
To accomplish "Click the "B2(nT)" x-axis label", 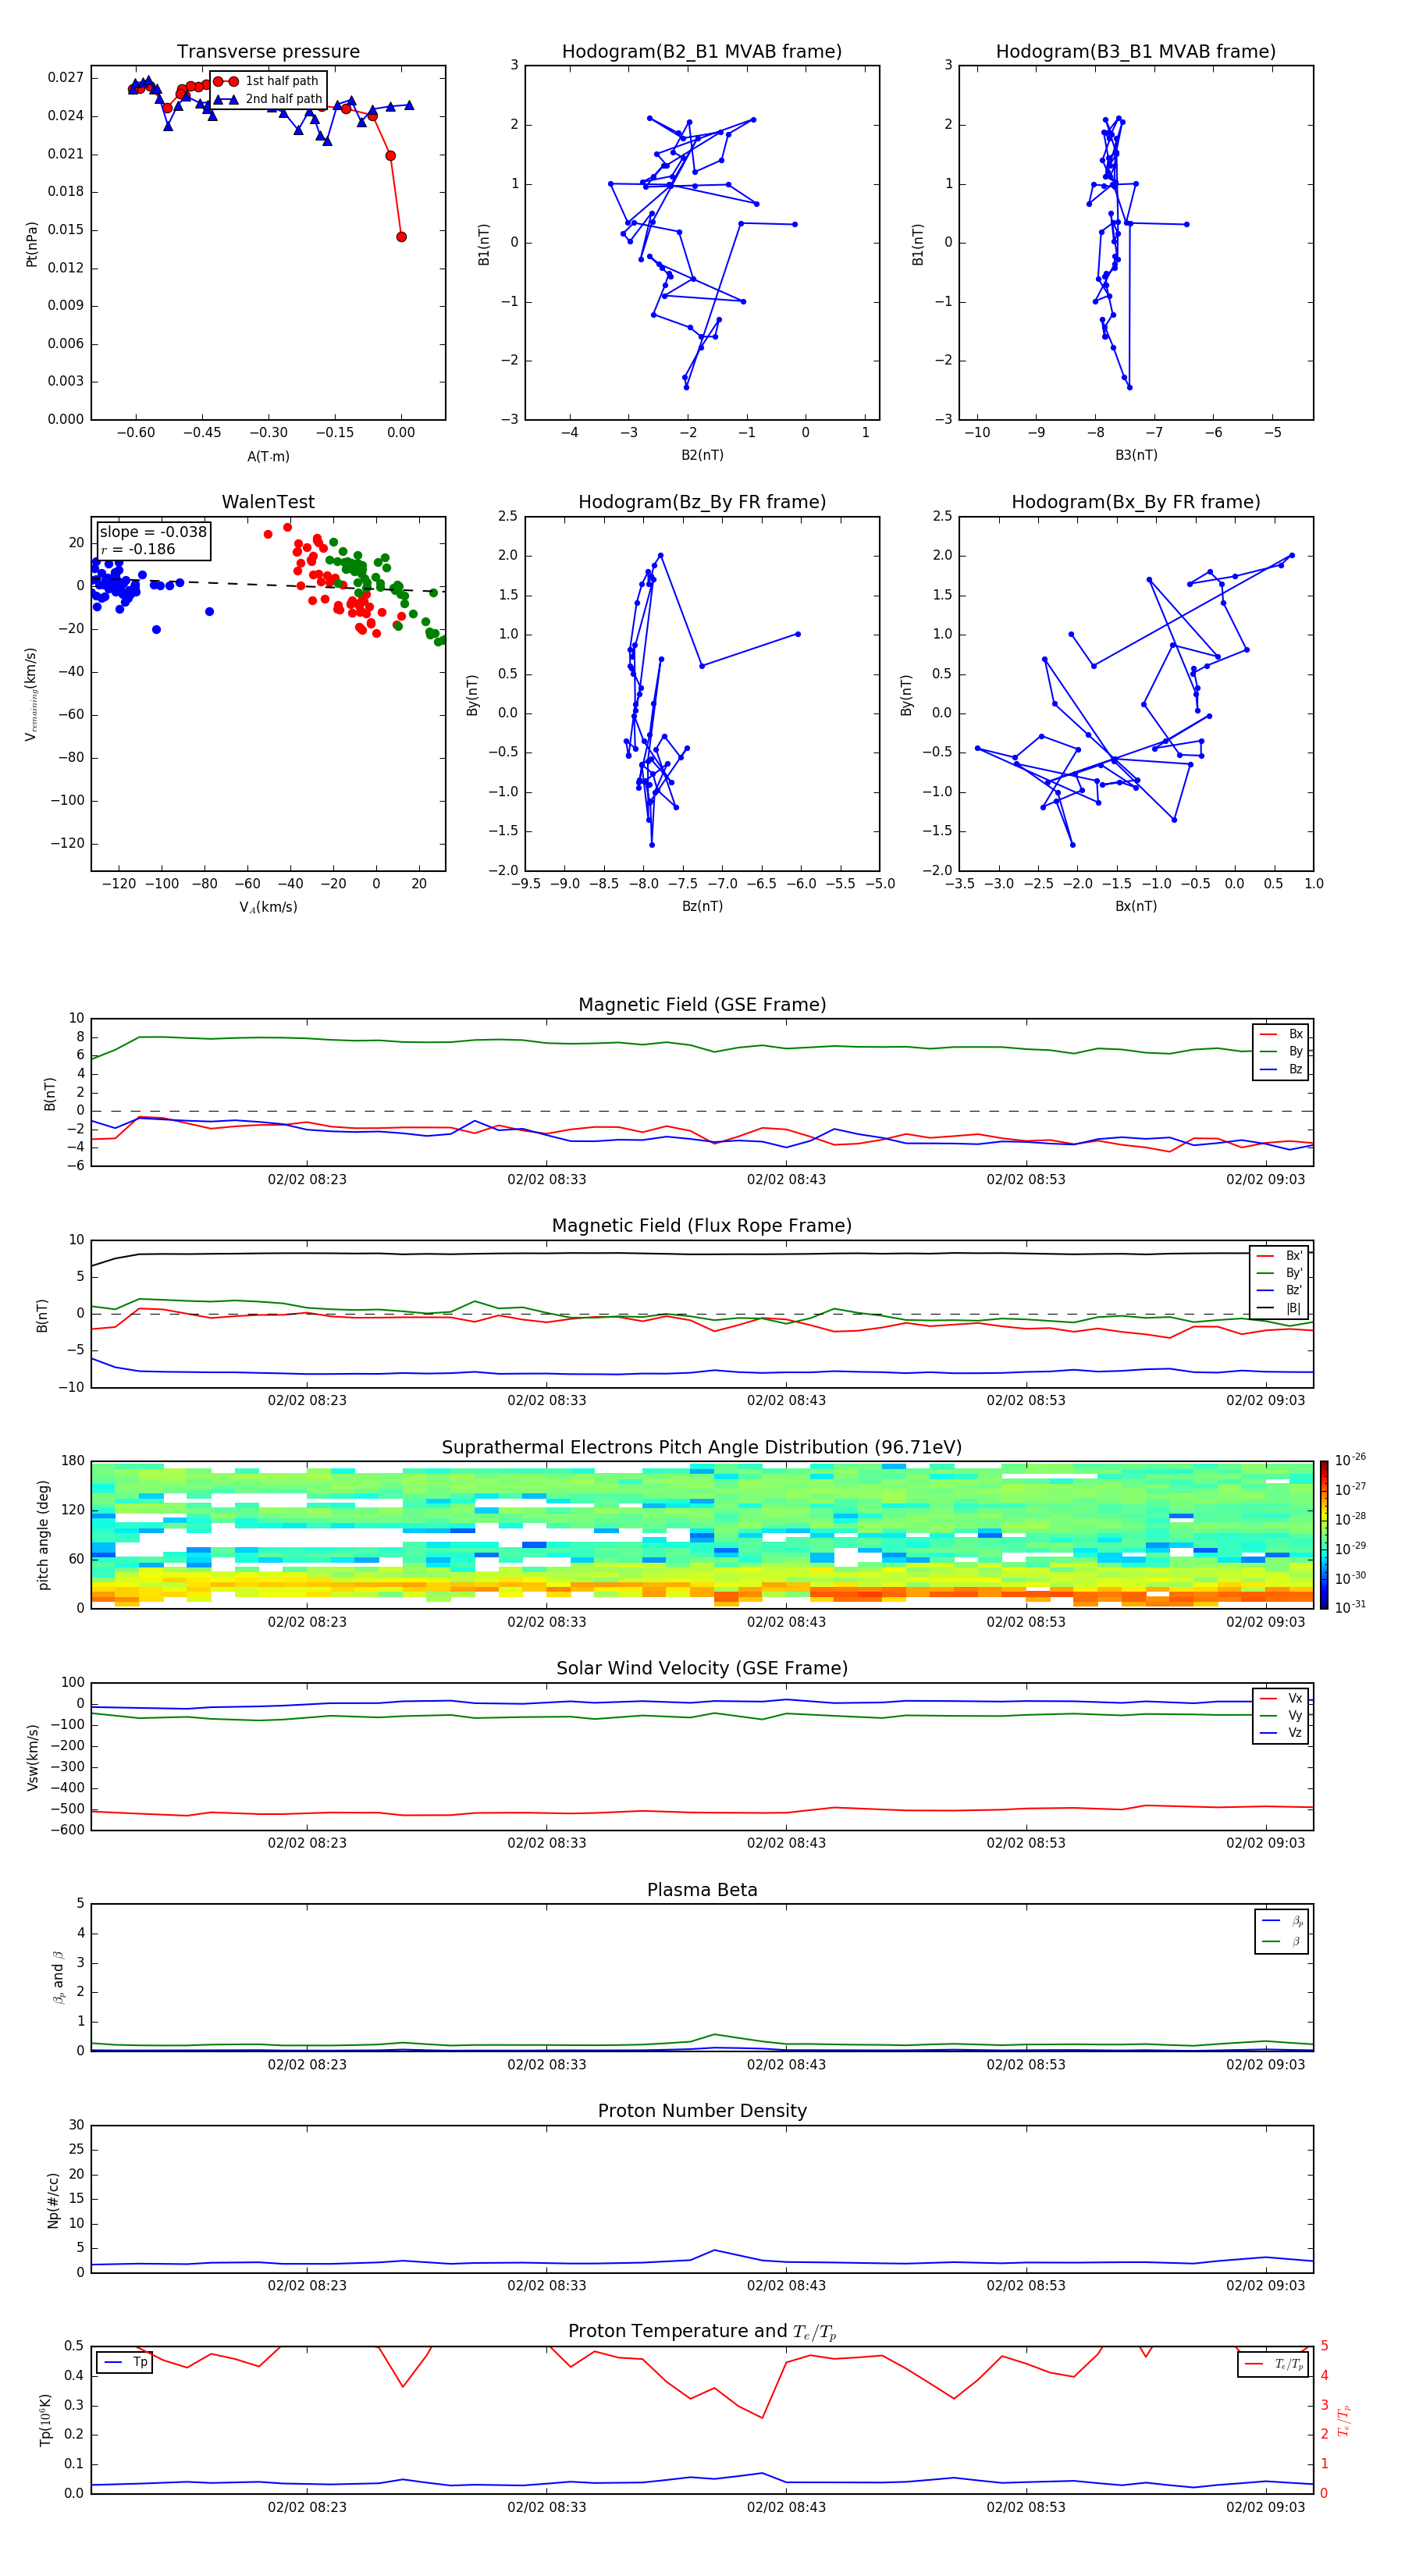I will pos(702,455).
